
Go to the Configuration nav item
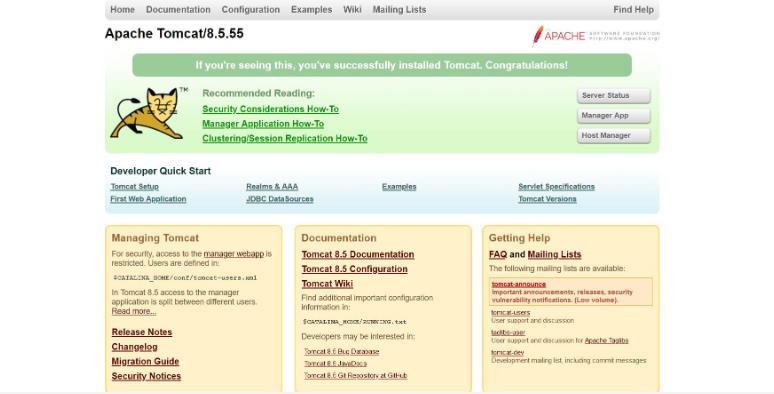(250, 9)
